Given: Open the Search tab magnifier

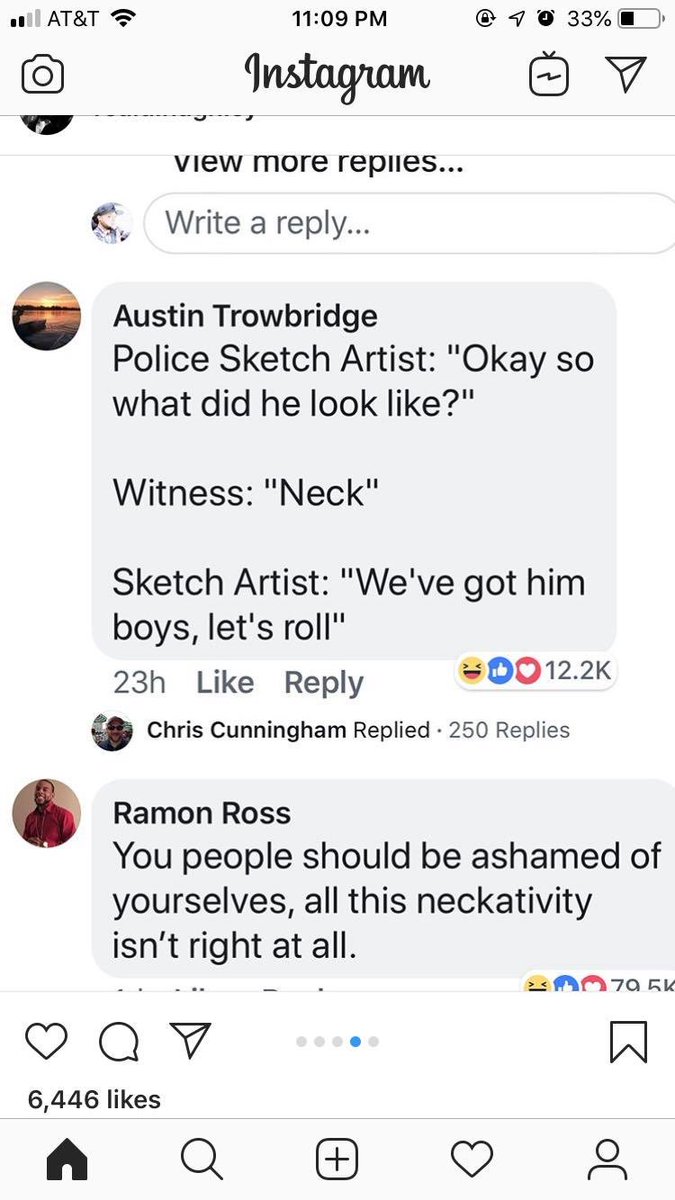Looking at the screenshot, I should pos(202,1159).
